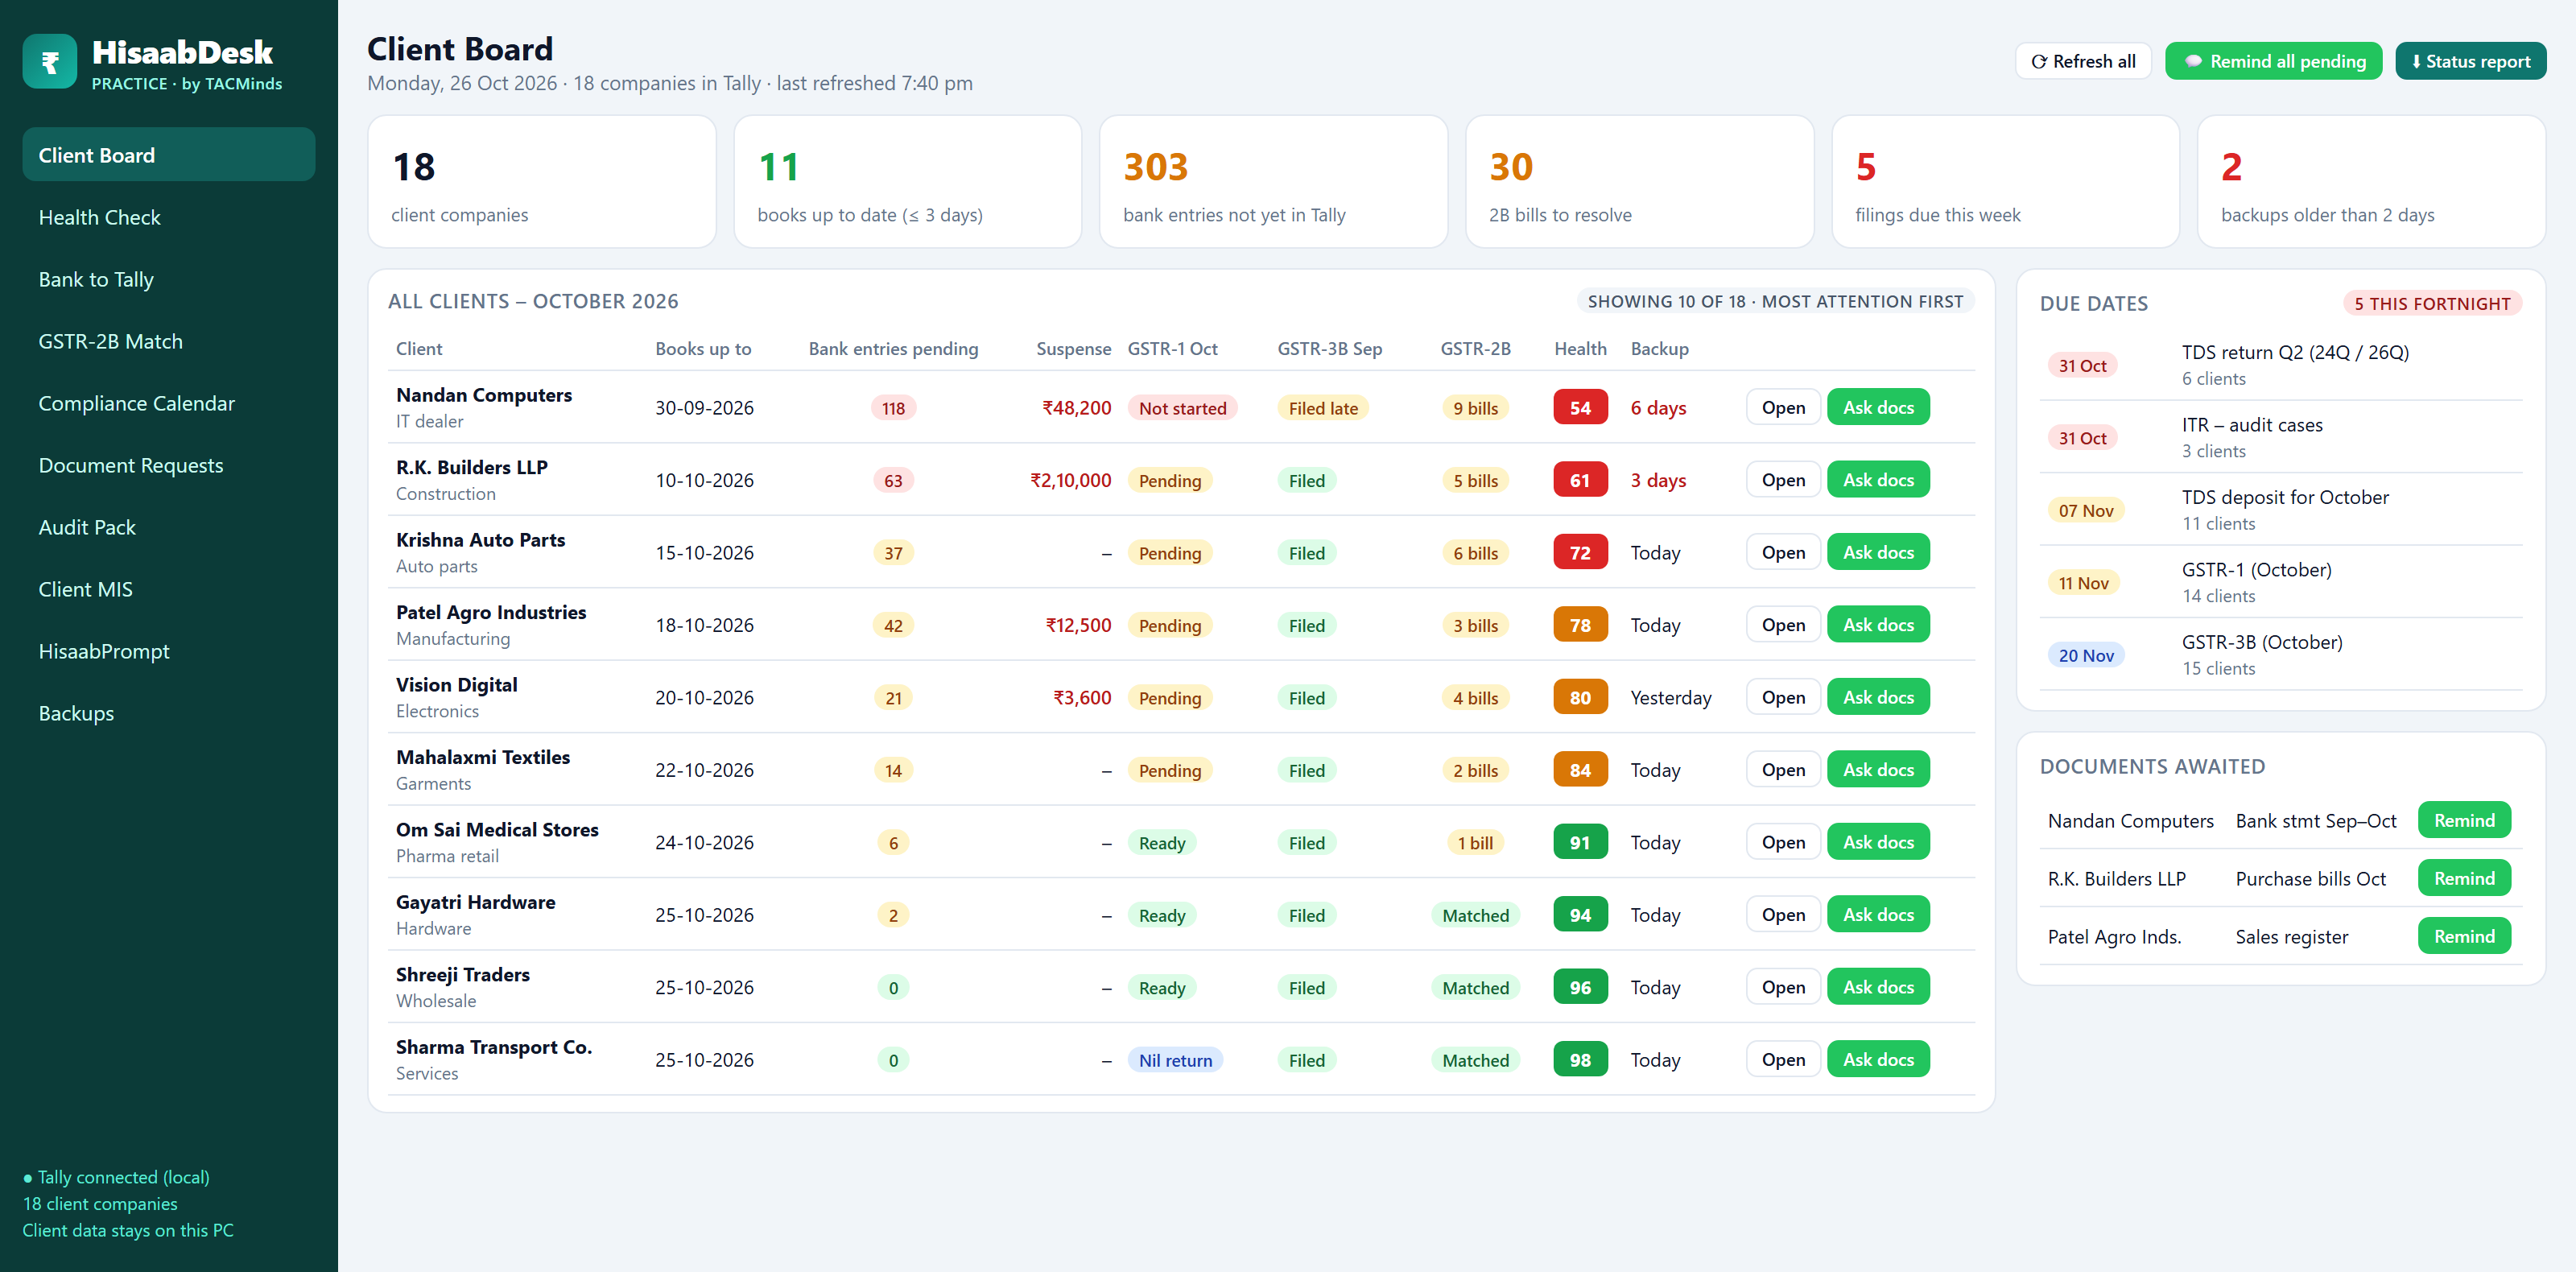
Task: Select Client MIS in sidebar
Action: [x=169, y=589]
